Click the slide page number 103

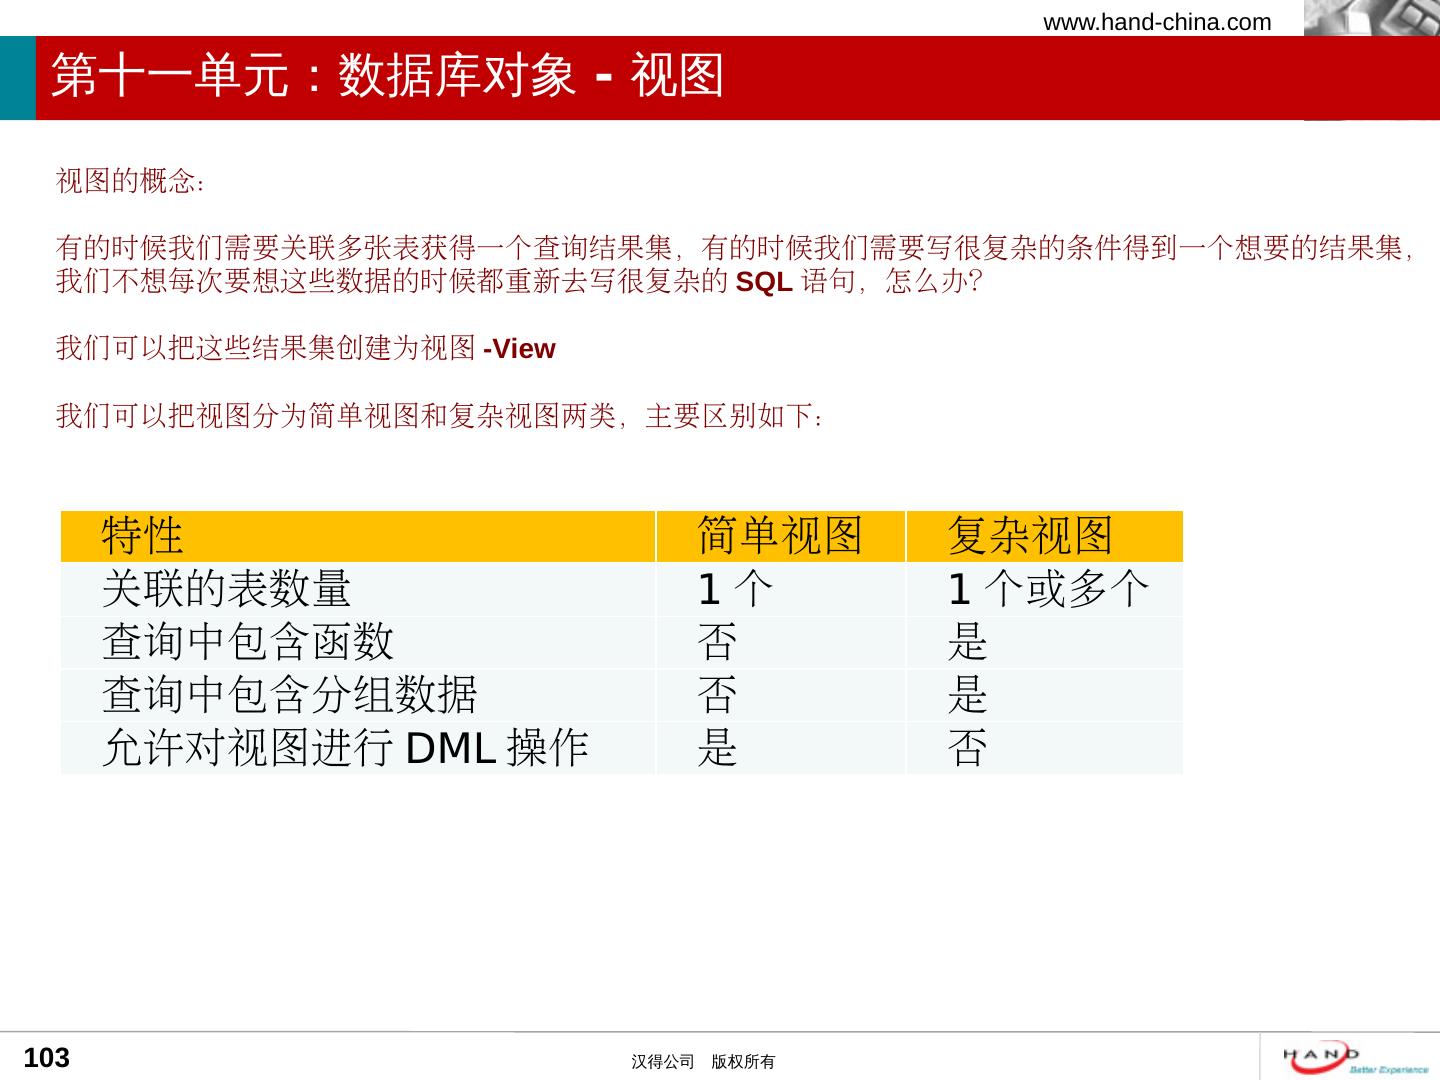coord(47,1058)
